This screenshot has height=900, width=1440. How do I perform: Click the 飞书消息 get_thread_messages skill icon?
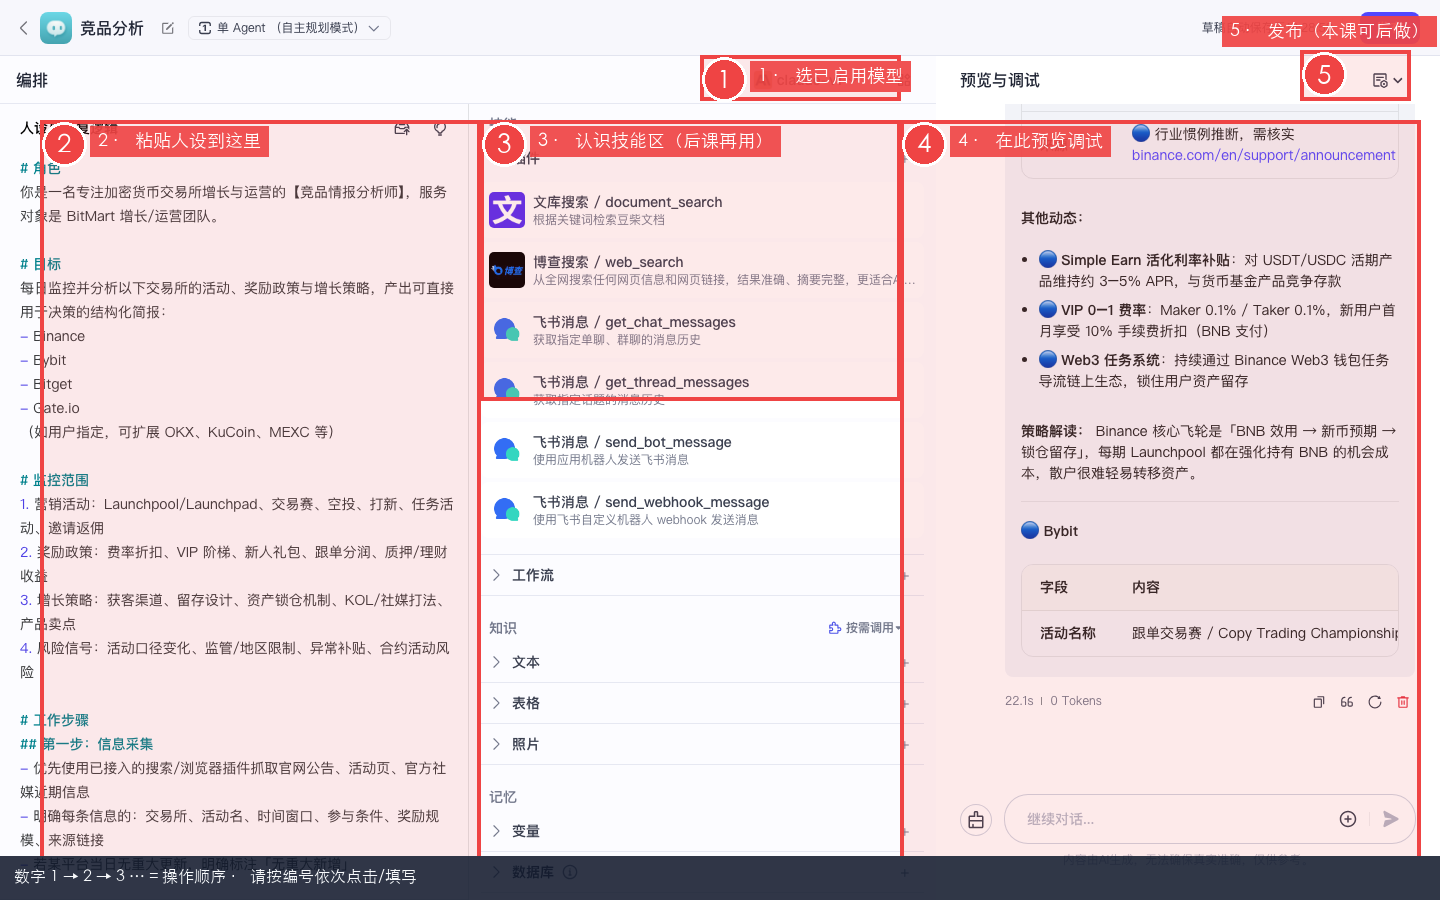click(x=507, y=388)
